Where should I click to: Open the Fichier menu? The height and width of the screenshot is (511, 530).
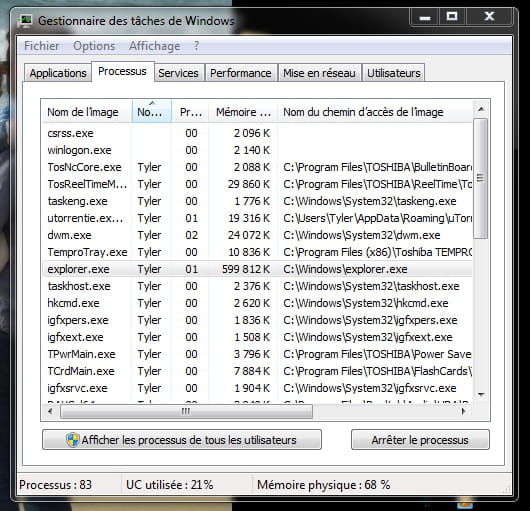click(x=42, y=46)
